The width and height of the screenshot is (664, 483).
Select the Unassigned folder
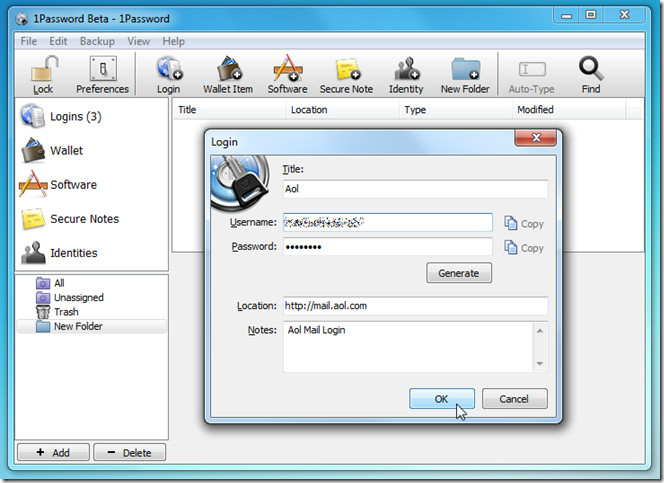point(69,297)
